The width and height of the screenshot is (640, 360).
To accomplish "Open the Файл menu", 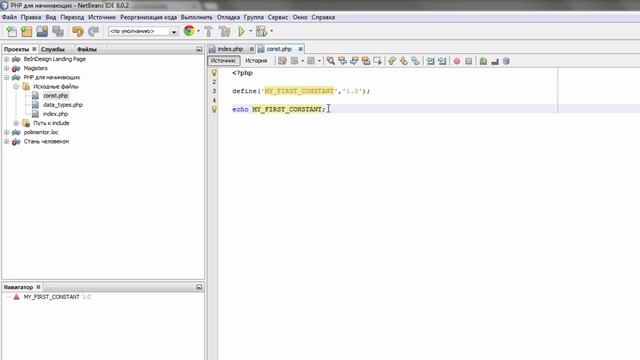I will (9, 17).
